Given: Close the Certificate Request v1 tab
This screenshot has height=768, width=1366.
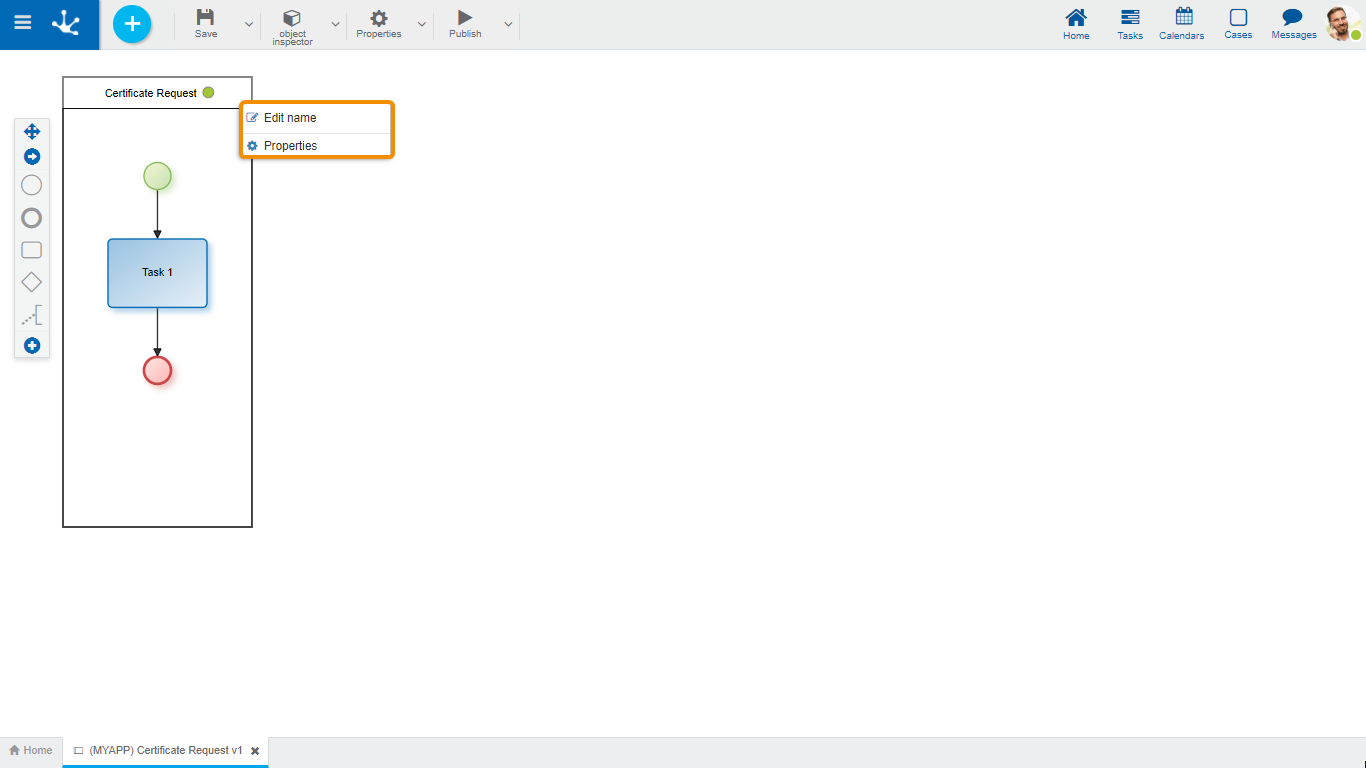Looking at the screenshot, I should tap(255, 751).
